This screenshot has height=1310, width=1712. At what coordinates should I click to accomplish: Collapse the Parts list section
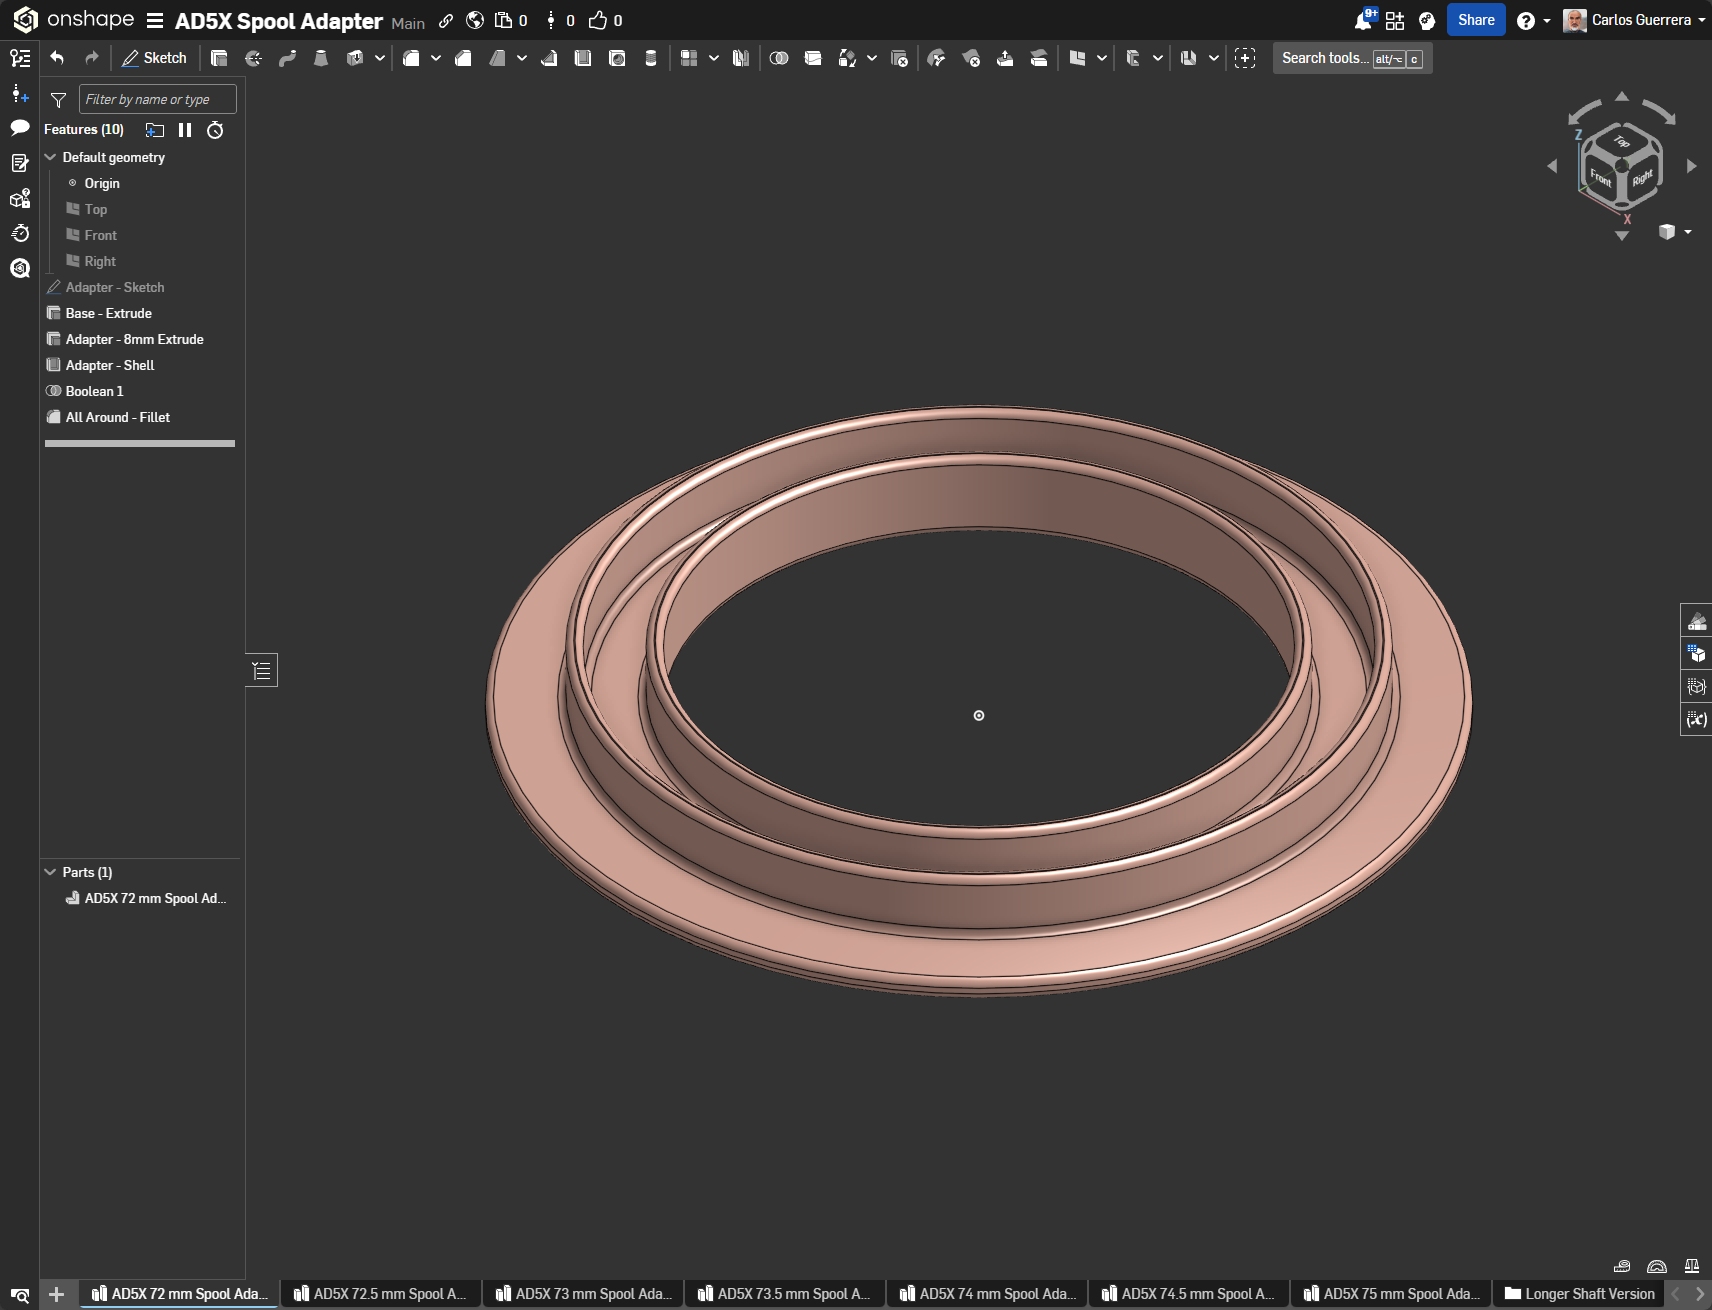coord(51,872)
